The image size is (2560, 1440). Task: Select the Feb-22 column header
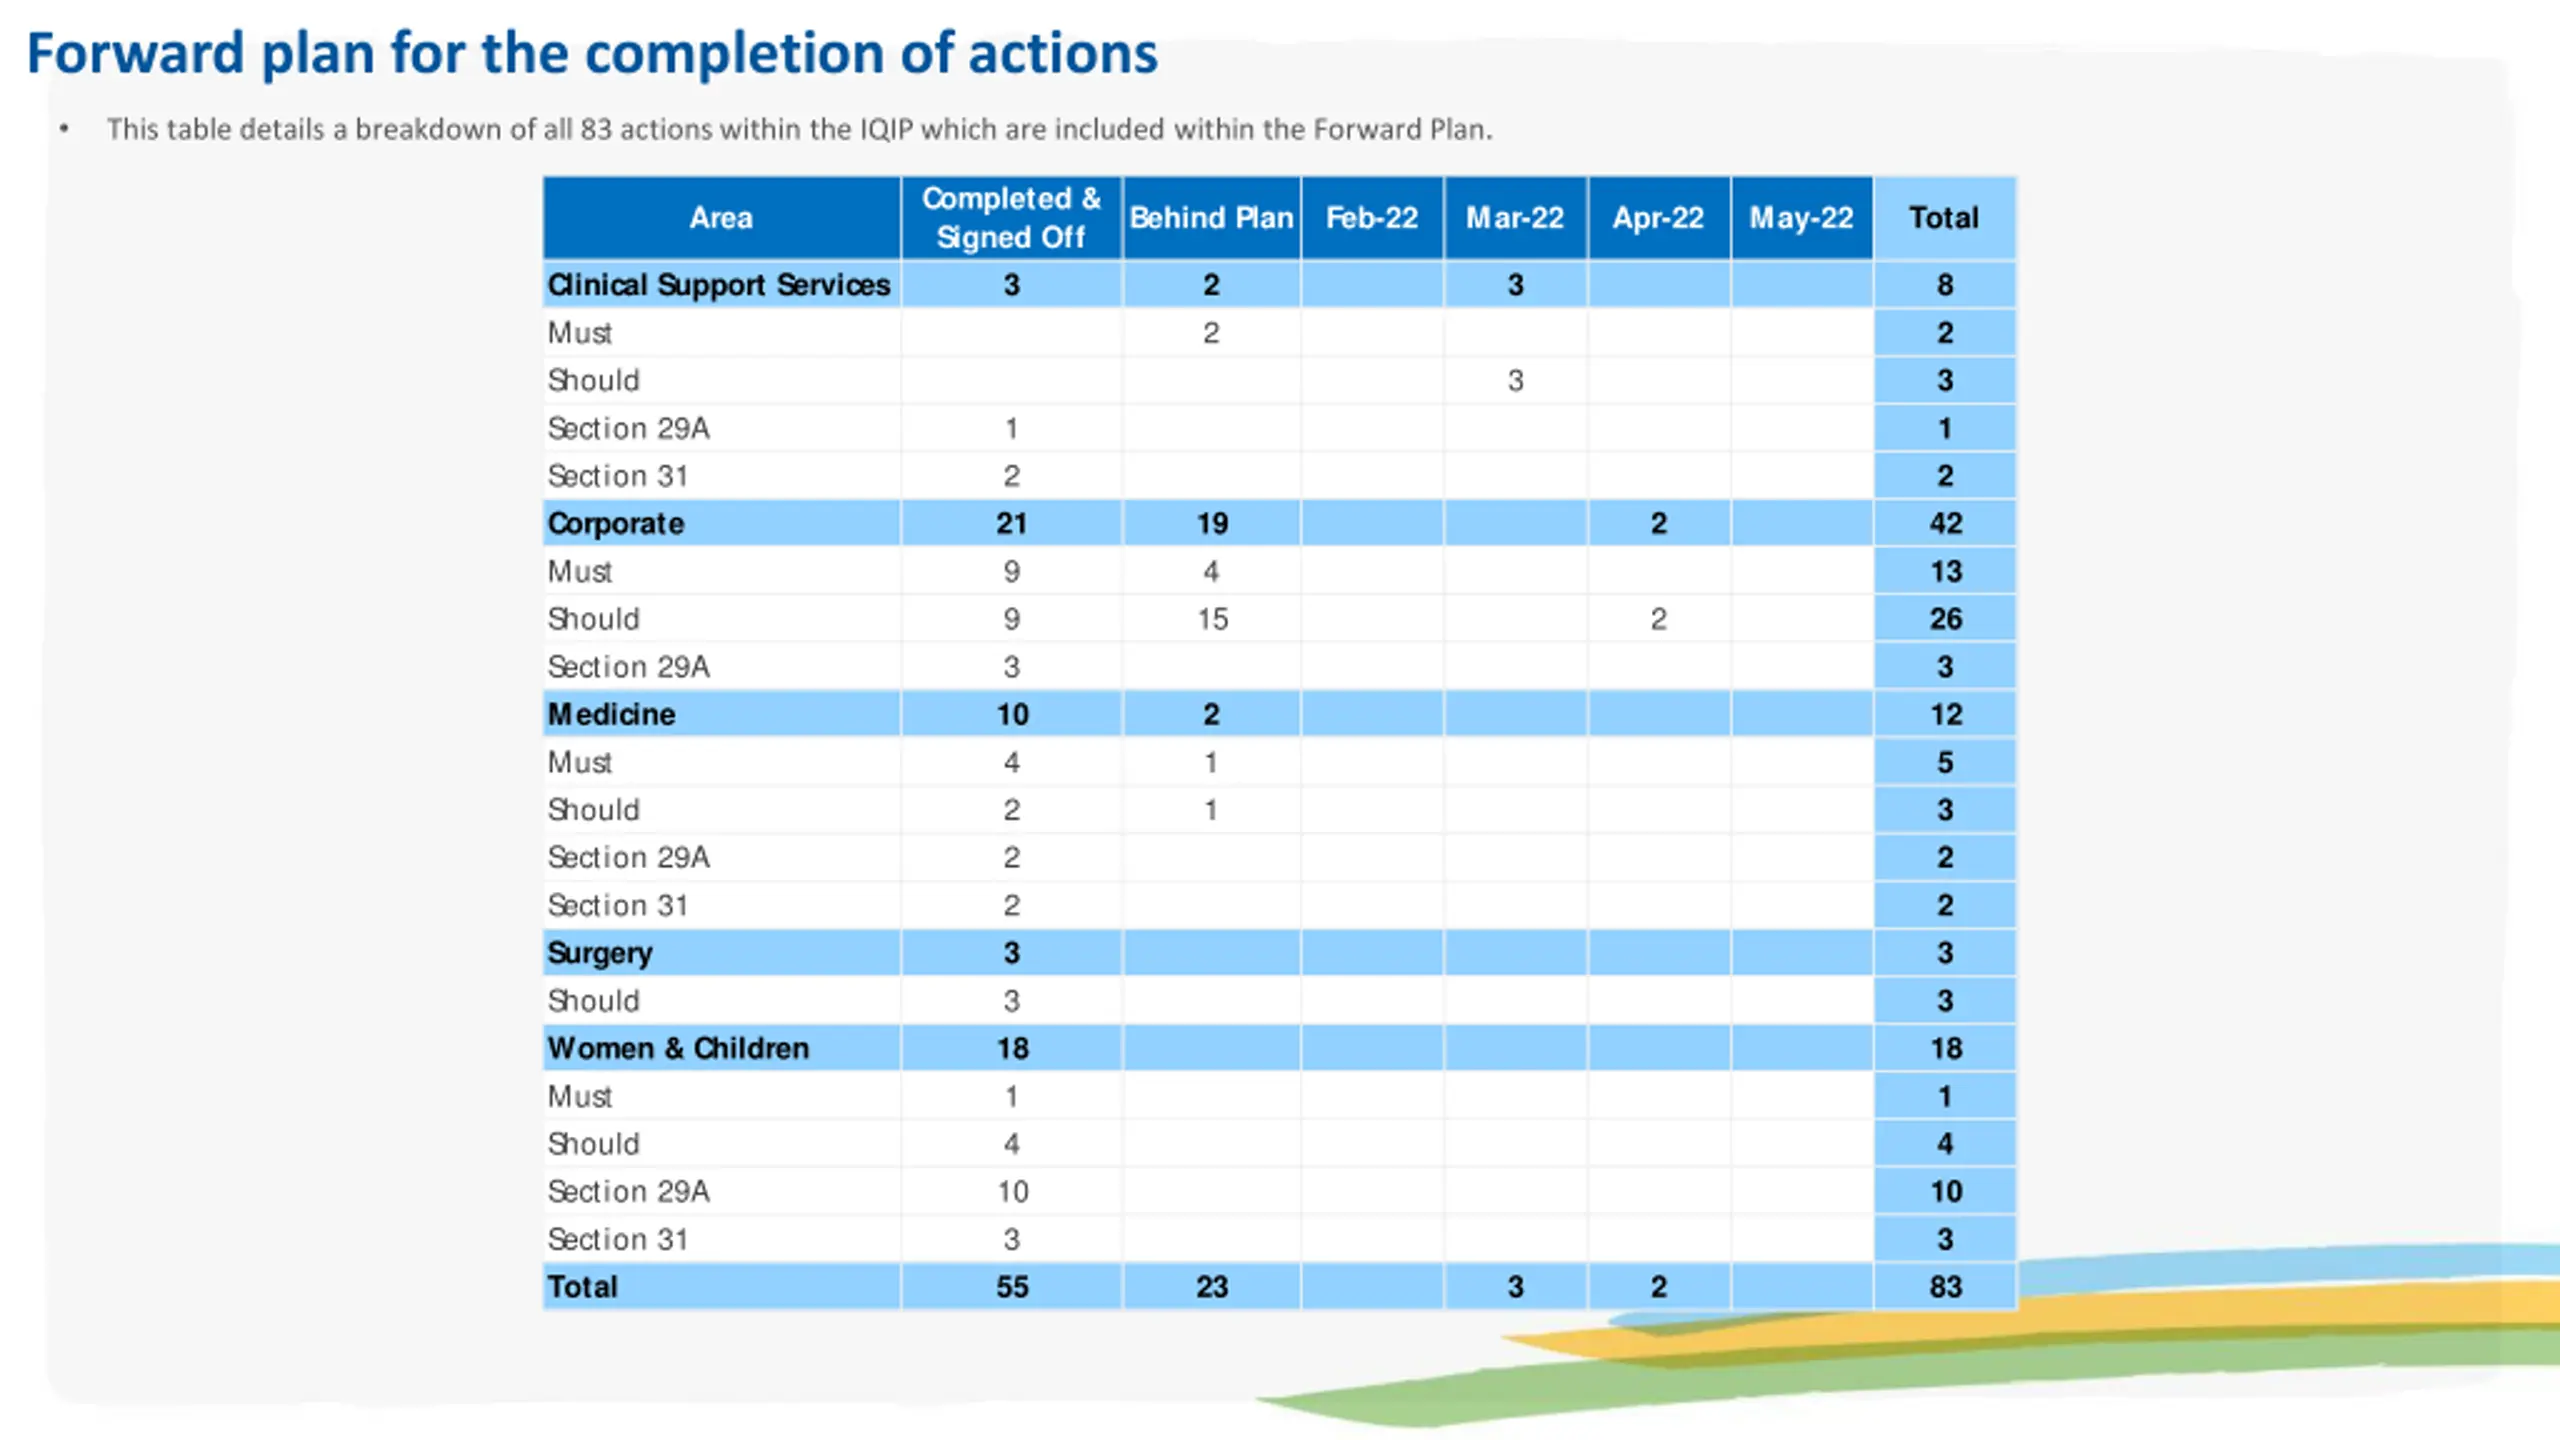click(1372, 218)
